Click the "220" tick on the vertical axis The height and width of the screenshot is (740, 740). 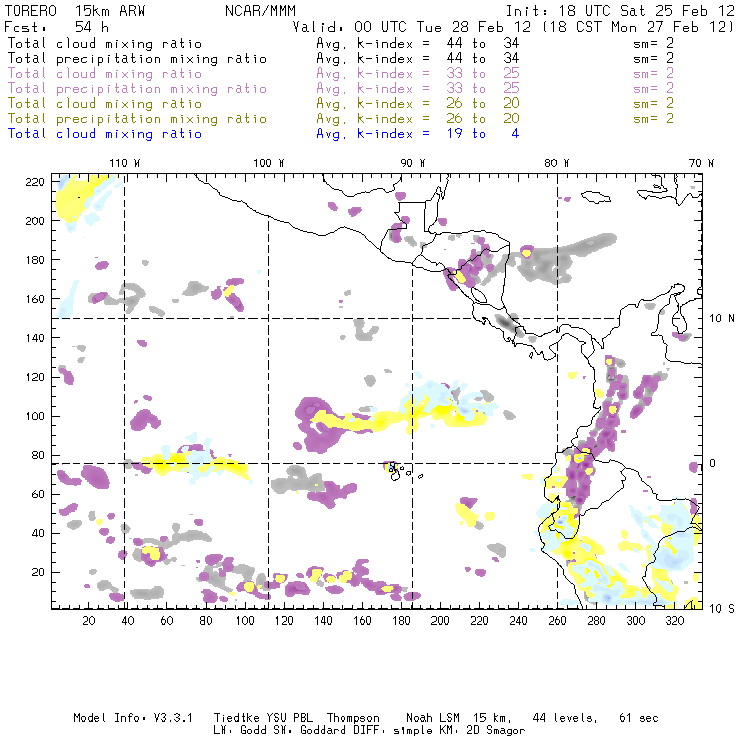(x=35, y=182)
